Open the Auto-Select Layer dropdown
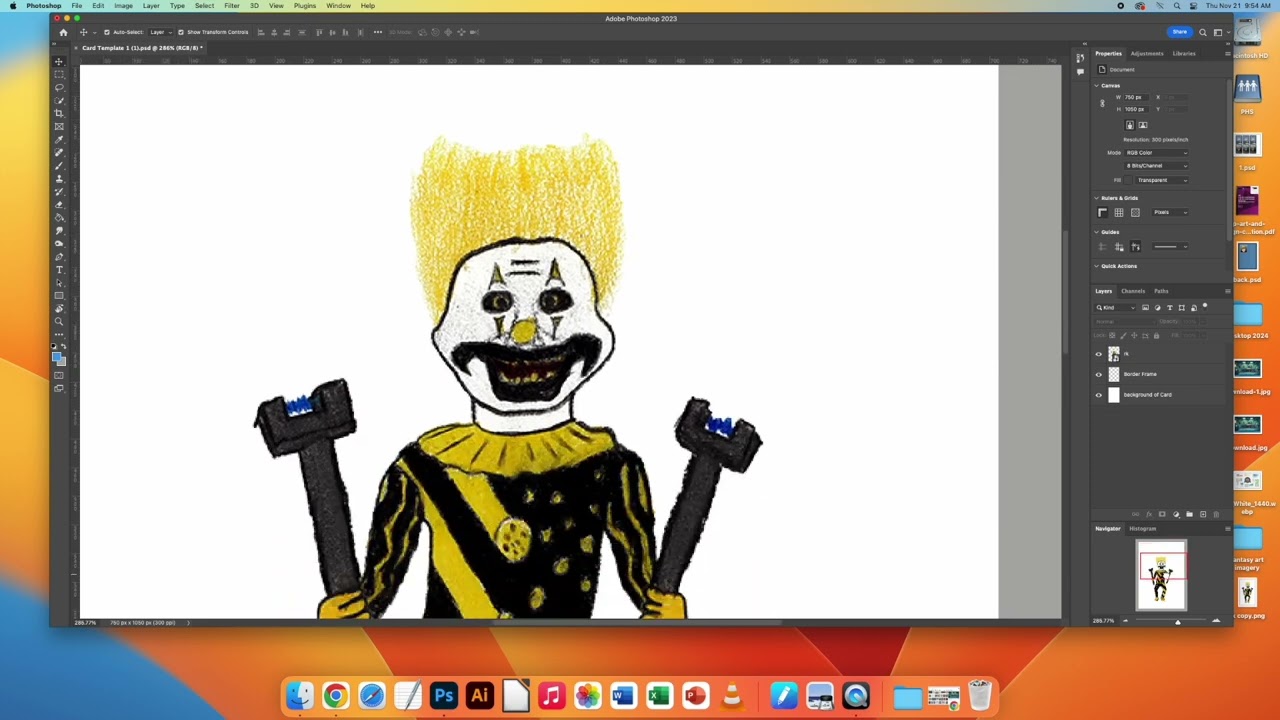The height and width of the screenshot is (720, 1280). 159,32
